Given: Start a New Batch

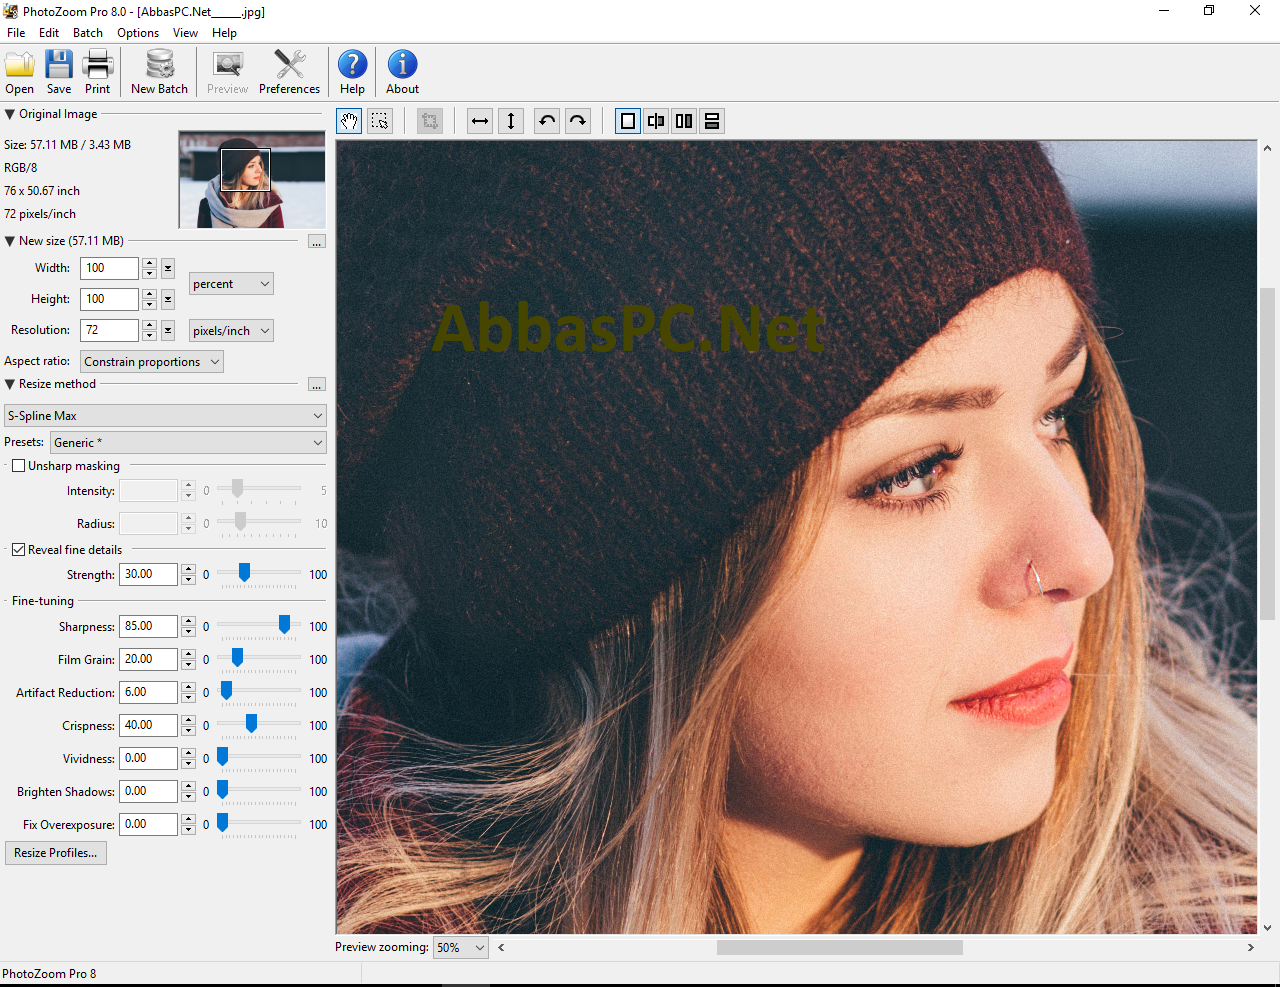Looking at the screenshot, I should [x=159, y=72].
